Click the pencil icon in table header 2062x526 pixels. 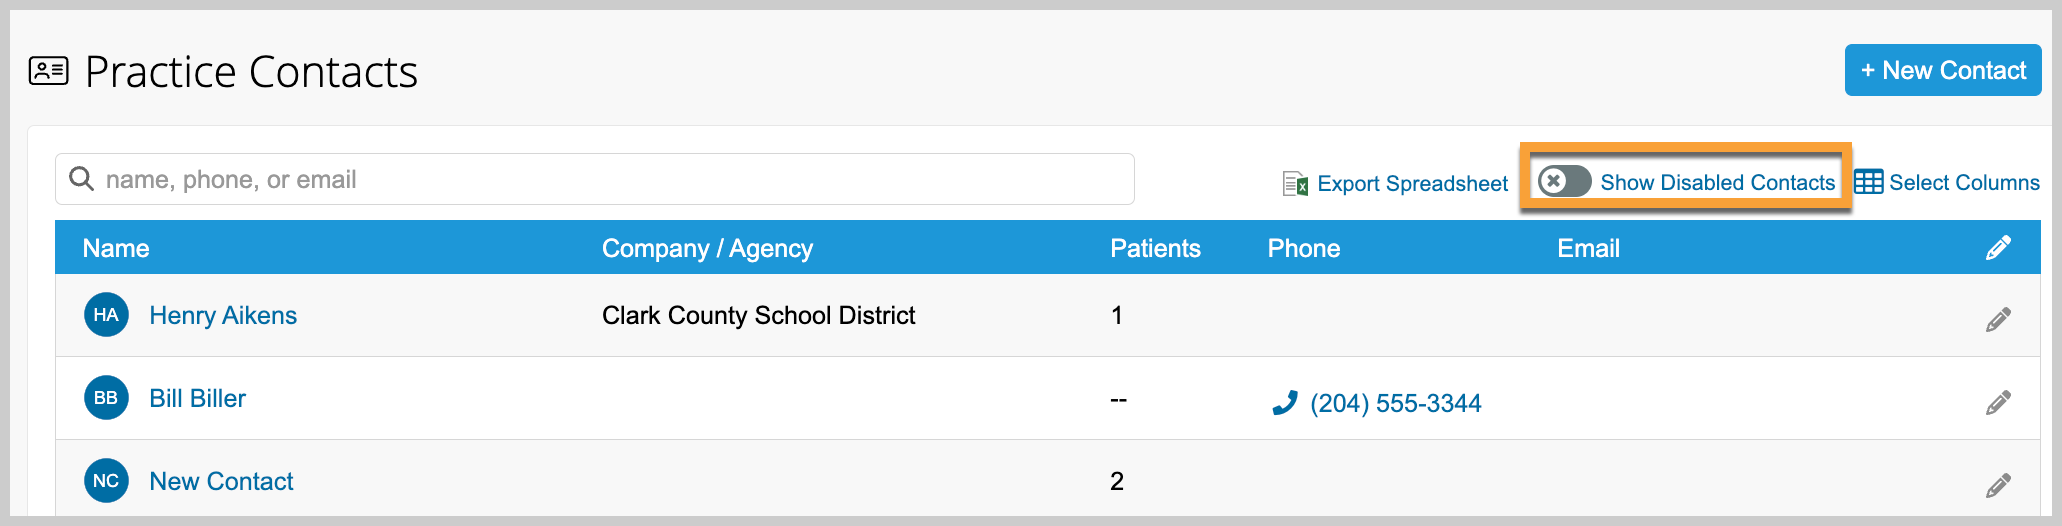click(x=1998, y=248)
